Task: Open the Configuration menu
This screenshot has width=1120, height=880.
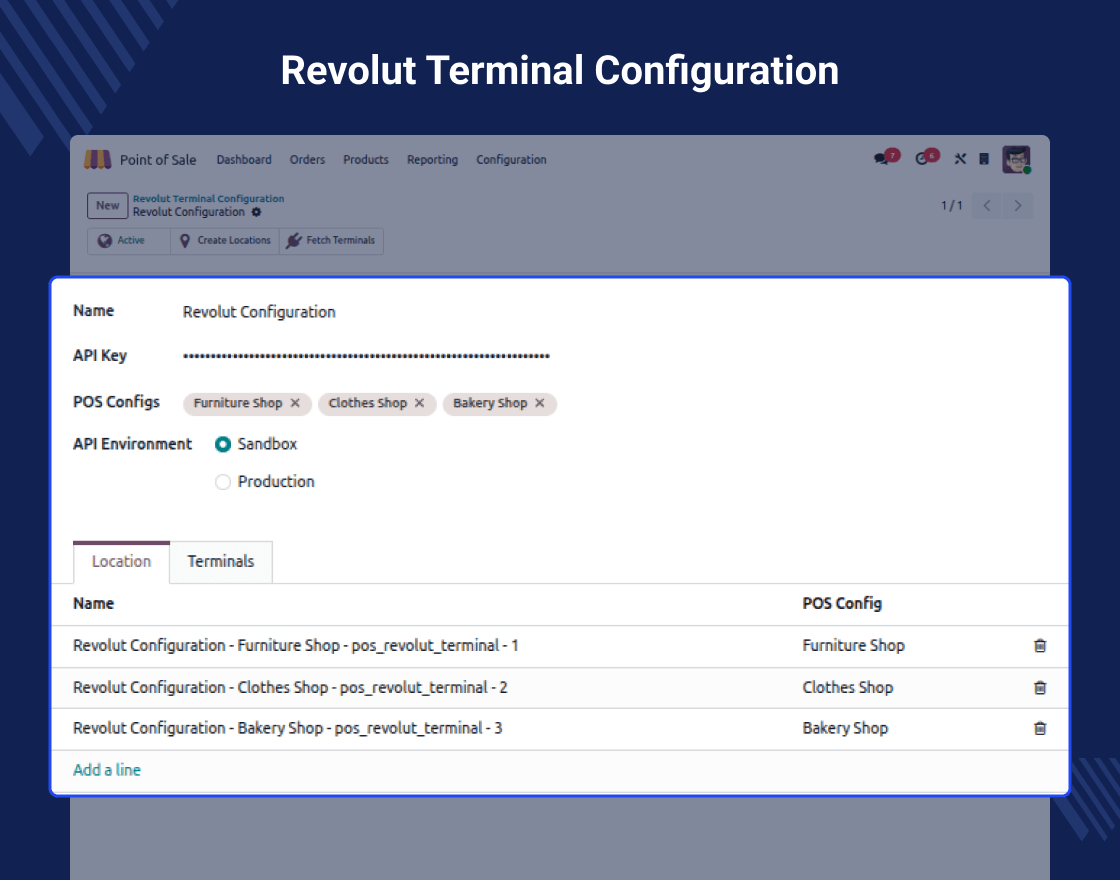Action: 511,159
